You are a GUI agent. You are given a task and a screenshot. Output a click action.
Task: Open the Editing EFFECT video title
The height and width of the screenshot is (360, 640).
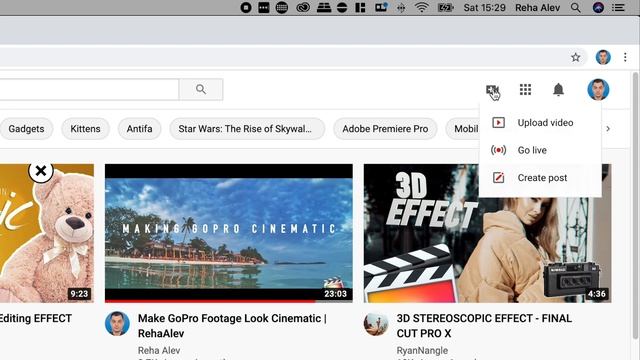[x=36, y=318]
